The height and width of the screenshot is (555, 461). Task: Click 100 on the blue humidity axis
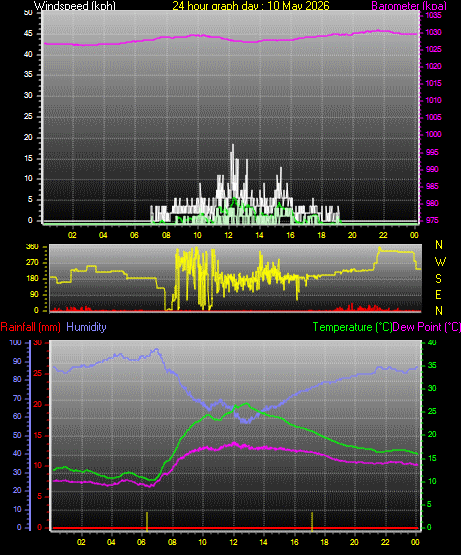(x=16, y=342)
